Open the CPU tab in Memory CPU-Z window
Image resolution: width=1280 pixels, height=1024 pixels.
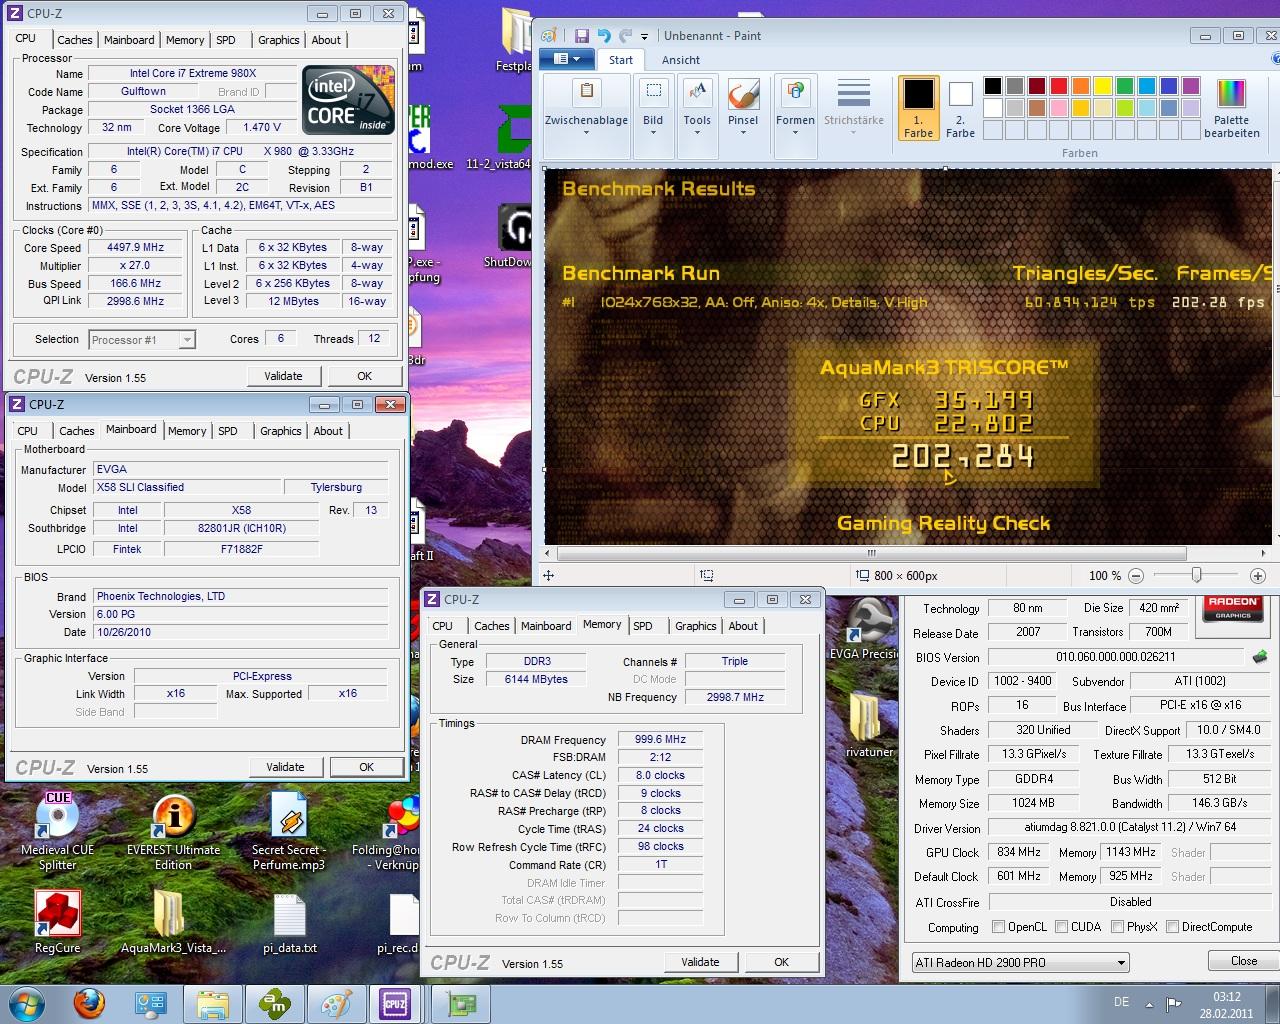click(x=443, y=626)
